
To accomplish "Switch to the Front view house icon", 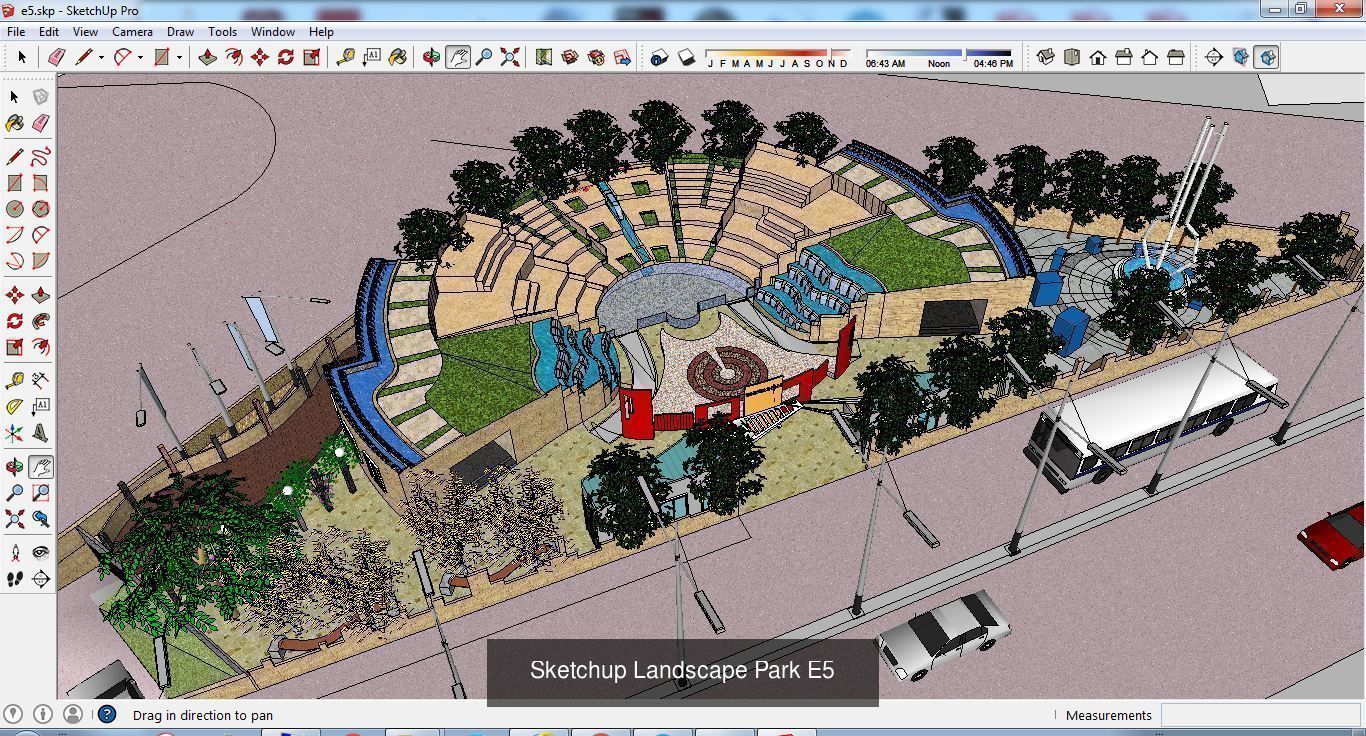I will point(1098,57).
